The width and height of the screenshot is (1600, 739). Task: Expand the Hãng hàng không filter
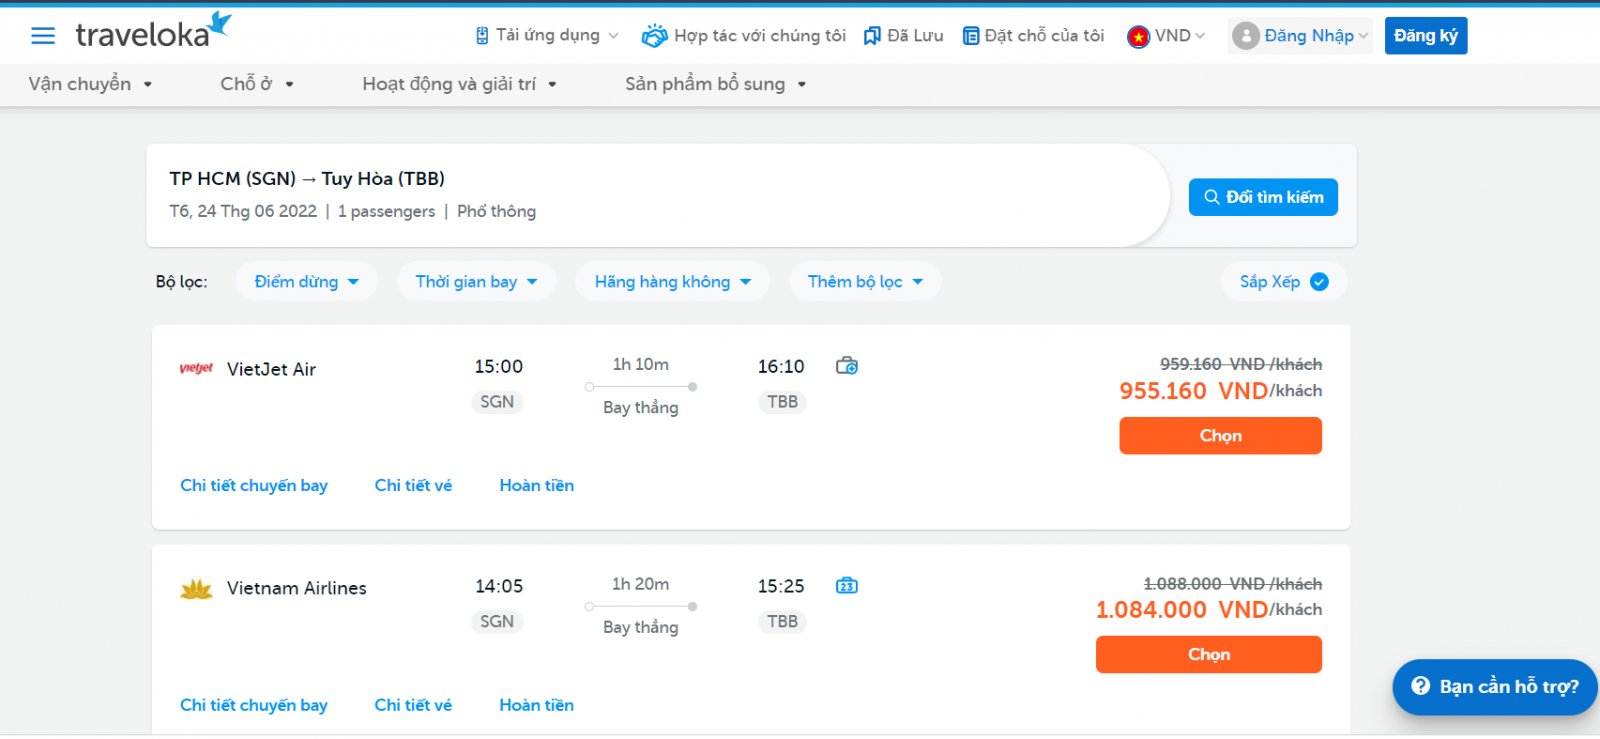pyautogui.click(x=672, y=282)
